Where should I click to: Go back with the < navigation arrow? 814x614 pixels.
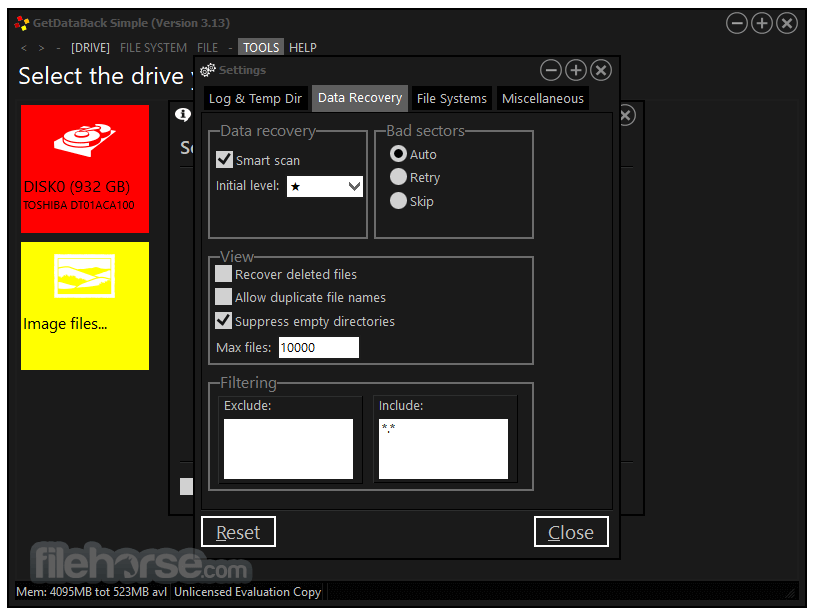[x=24, y=48]
